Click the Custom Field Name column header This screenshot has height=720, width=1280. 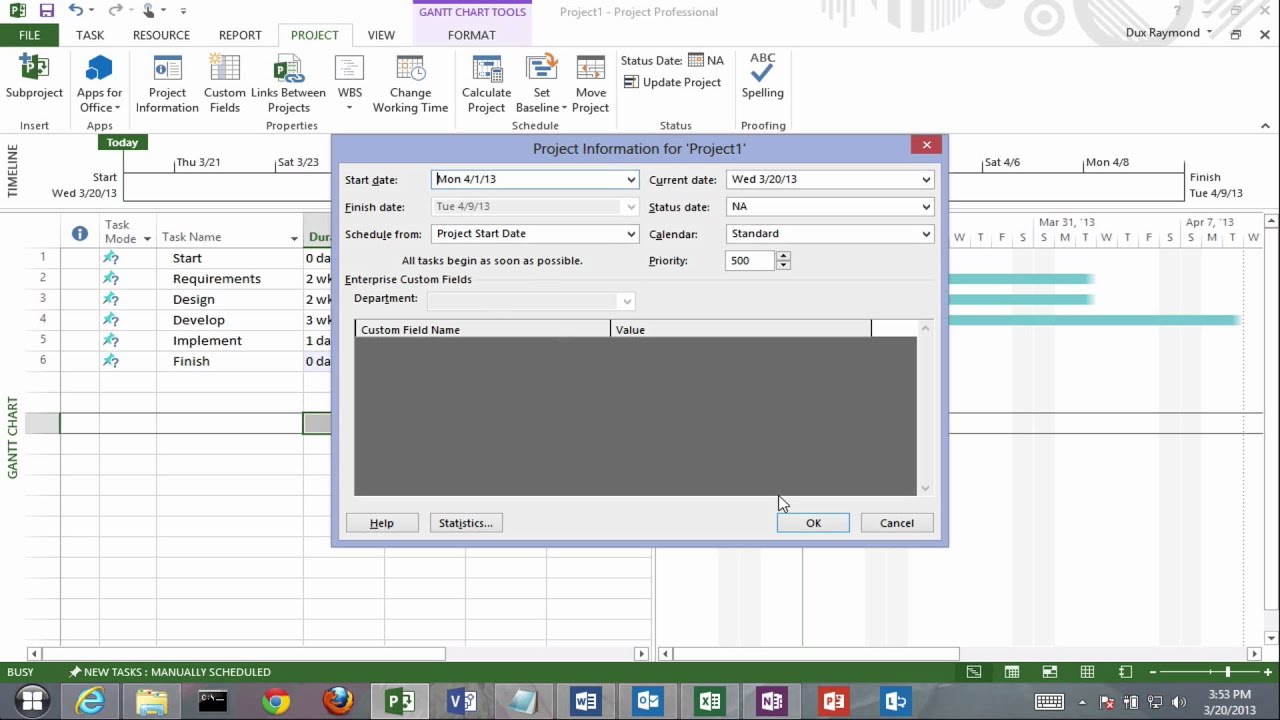click(x=482, y=329)
